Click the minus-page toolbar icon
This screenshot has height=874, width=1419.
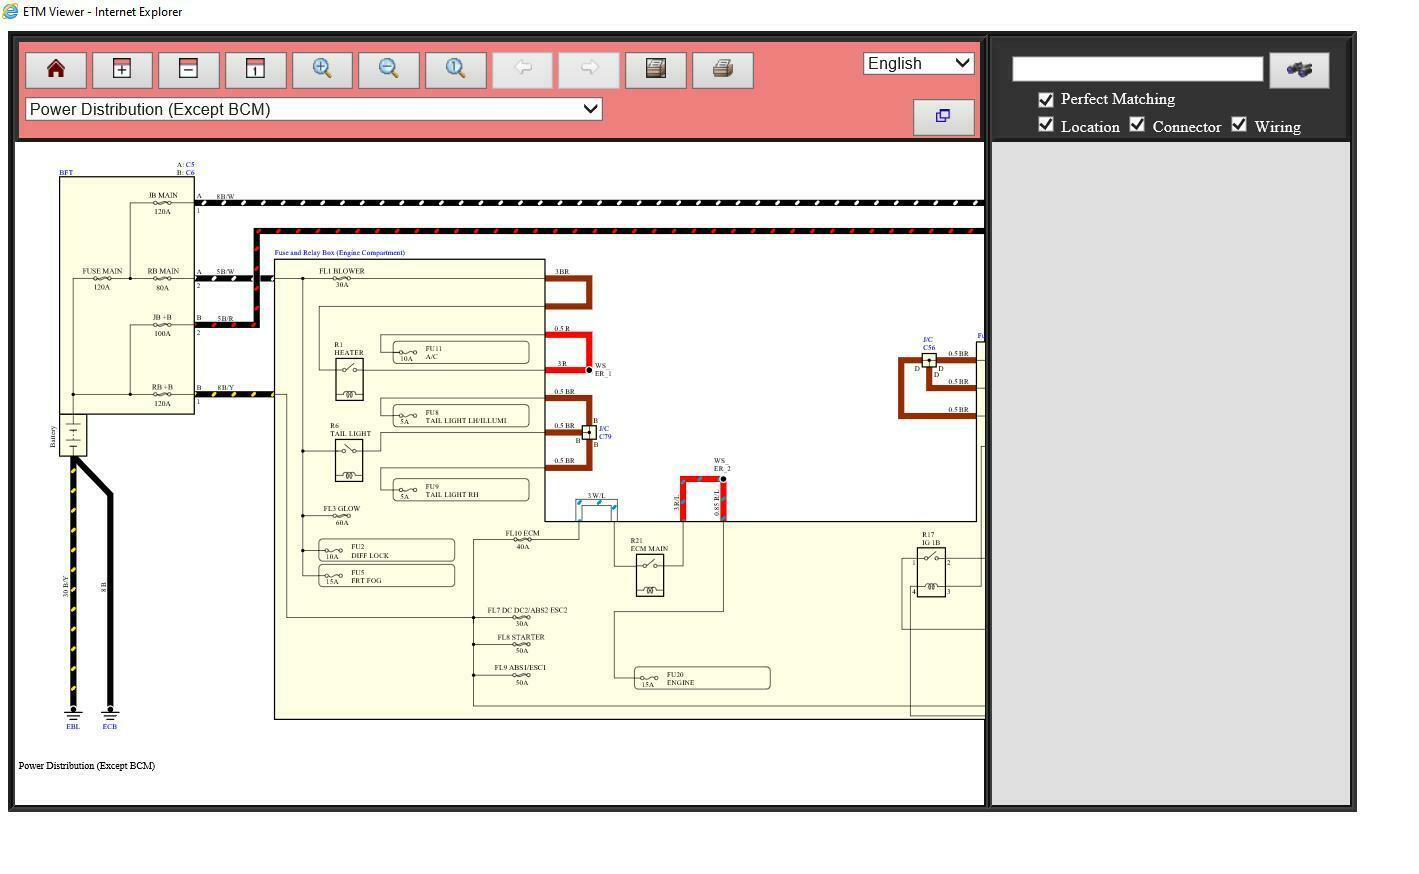[188, 69]
